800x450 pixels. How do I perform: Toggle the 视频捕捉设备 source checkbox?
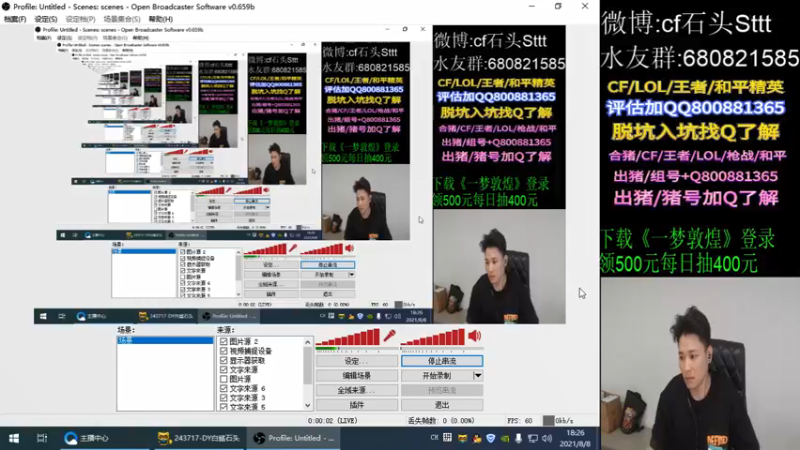223,351
